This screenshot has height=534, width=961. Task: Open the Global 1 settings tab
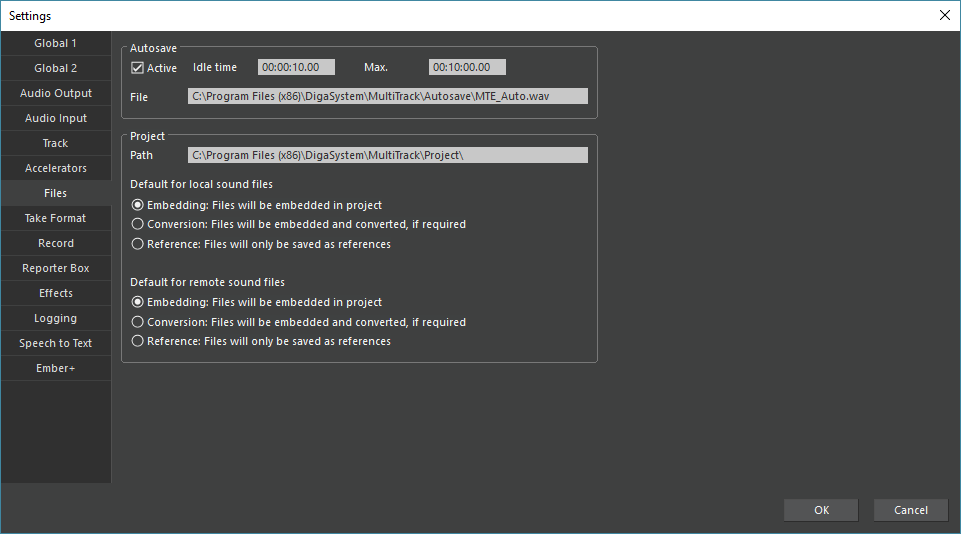[55, 43]
